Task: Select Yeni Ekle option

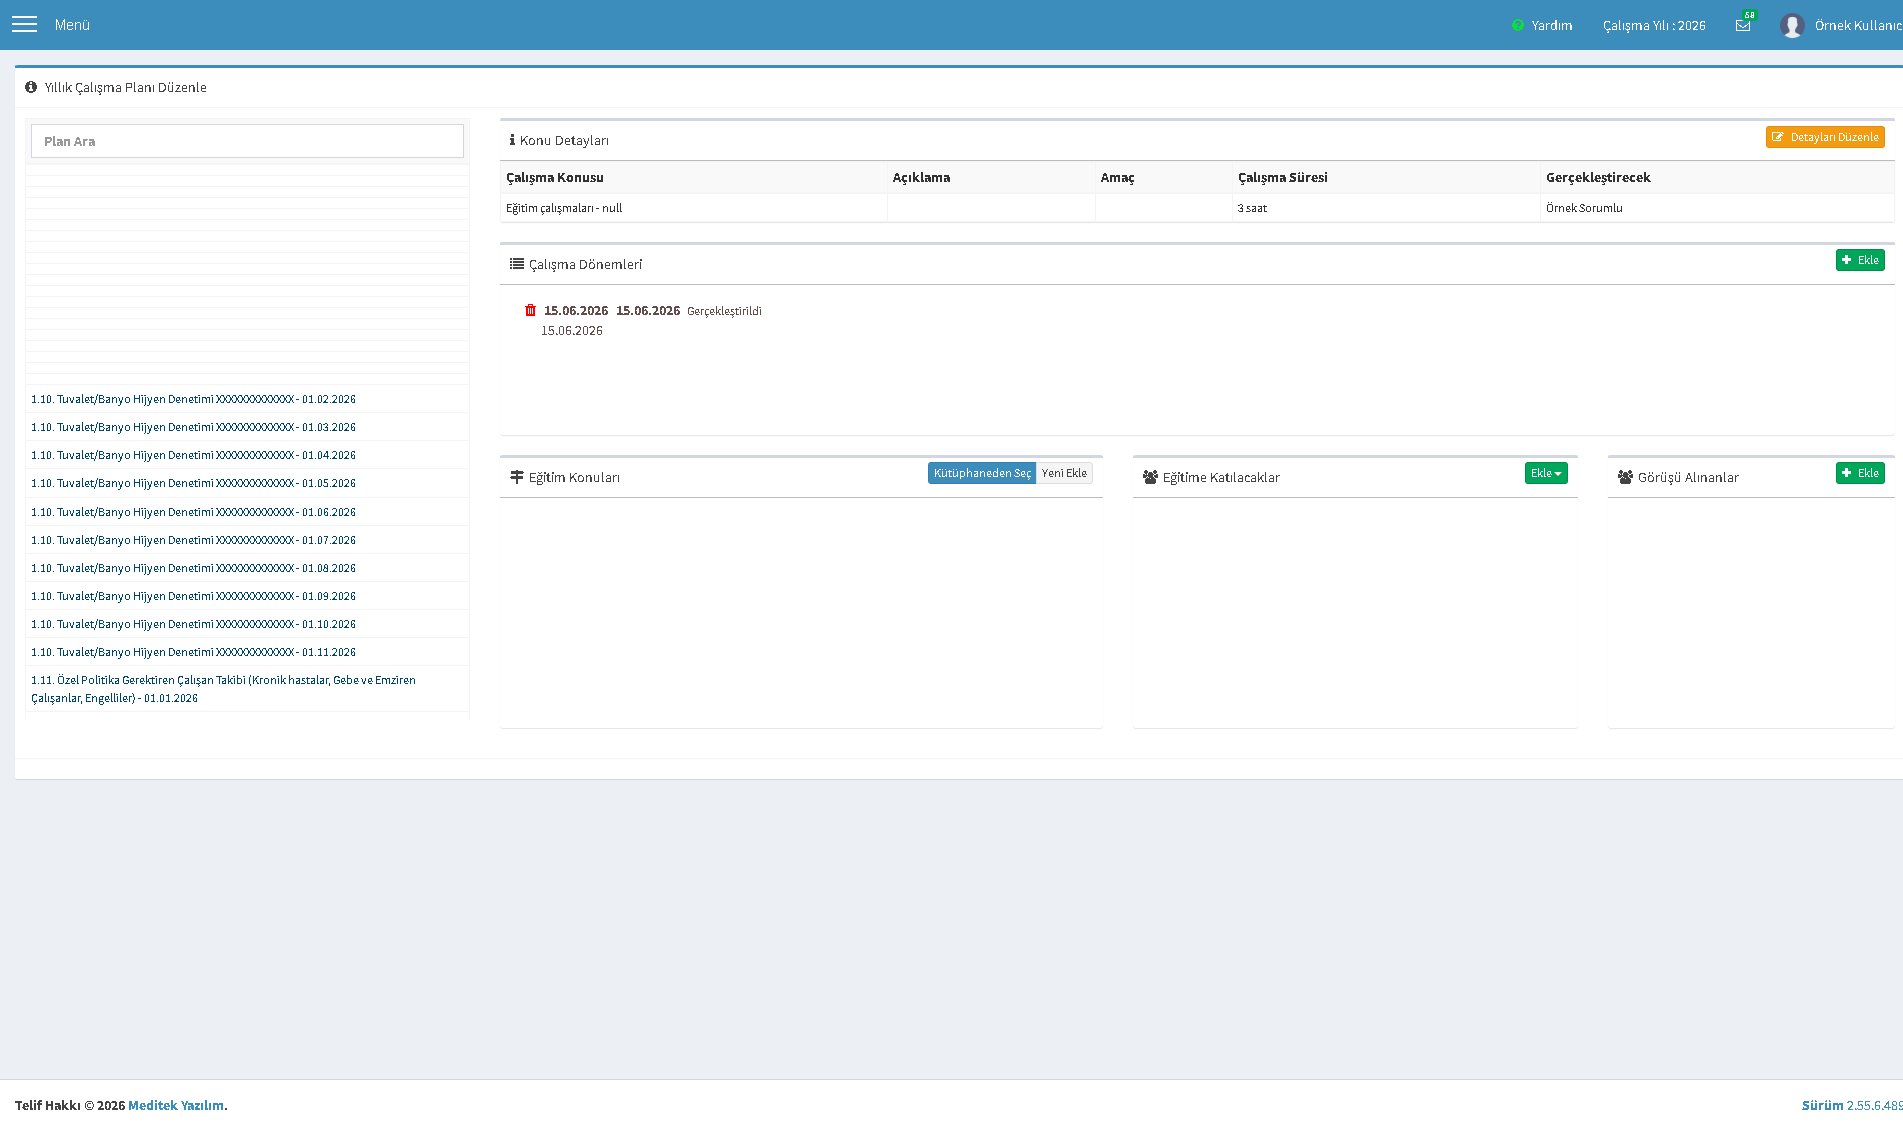Action: pyautogui.click(x=1064, y=473)
